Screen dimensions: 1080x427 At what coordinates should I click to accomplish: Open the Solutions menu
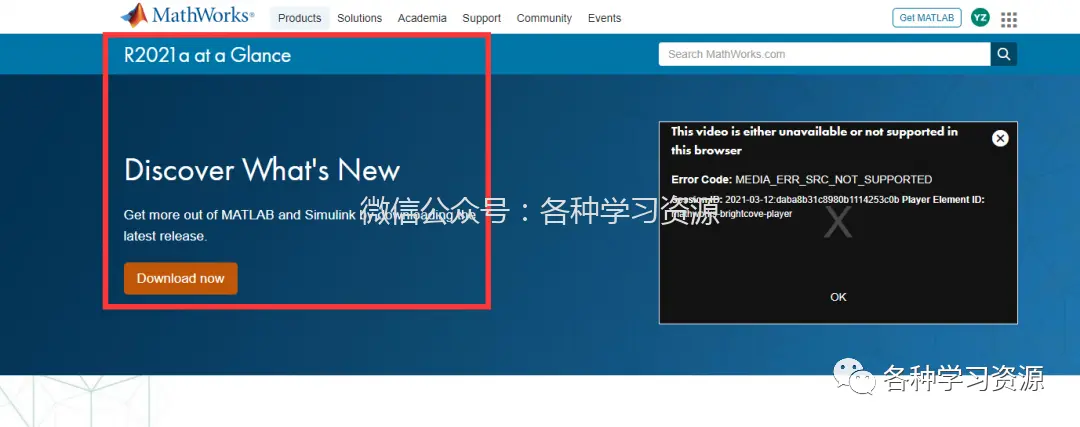click(360, 18)
